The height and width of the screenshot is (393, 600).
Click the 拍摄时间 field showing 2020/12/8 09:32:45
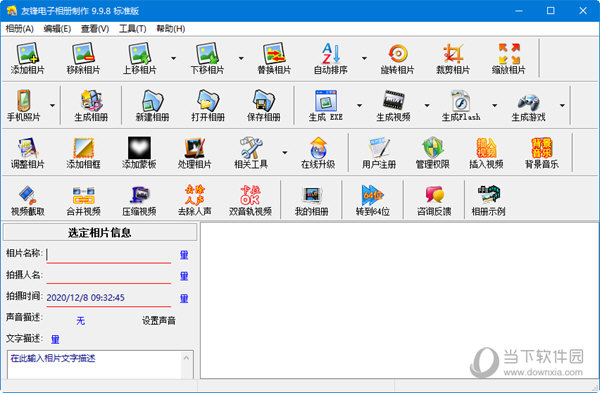point(108,298)
